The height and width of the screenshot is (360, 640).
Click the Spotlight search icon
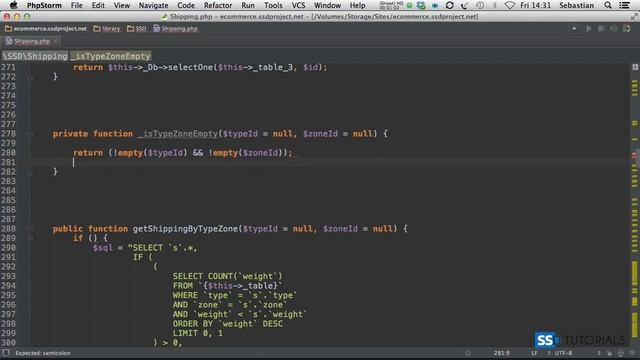pos(608,5)
